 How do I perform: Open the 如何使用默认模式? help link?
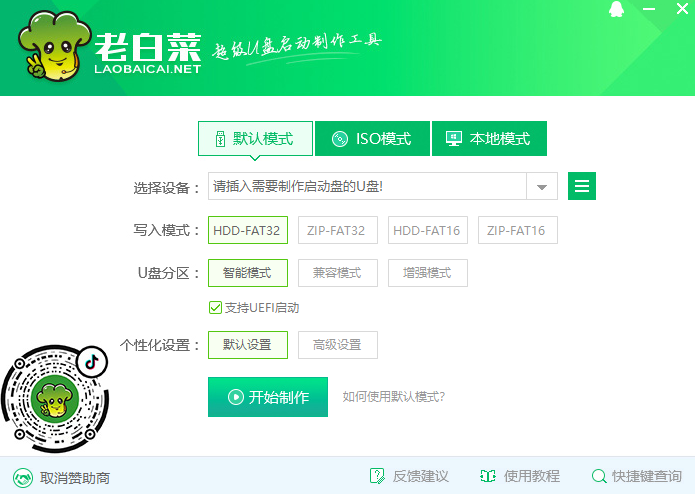click(394, 397)
